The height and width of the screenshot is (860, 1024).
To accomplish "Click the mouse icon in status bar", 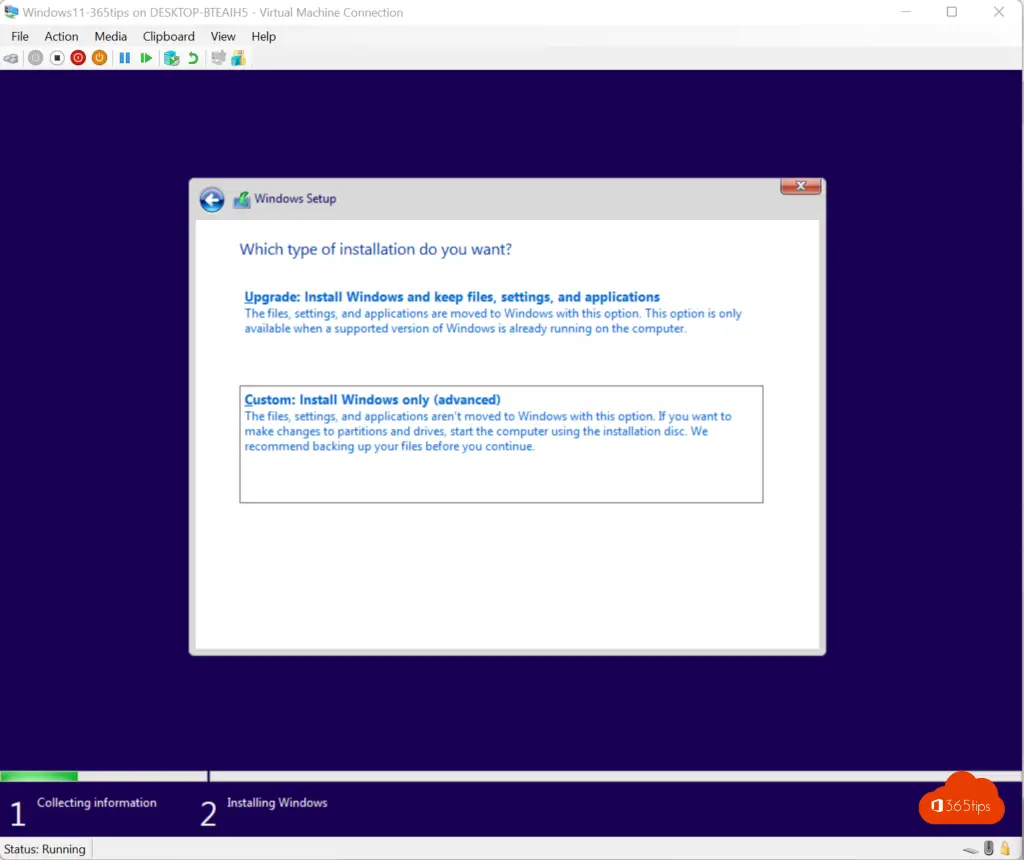I will pos(989,849).
